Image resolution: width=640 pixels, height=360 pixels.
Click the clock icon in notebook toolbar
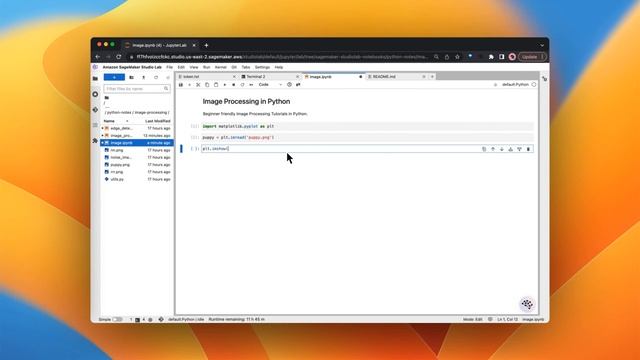tap(289, 85)
